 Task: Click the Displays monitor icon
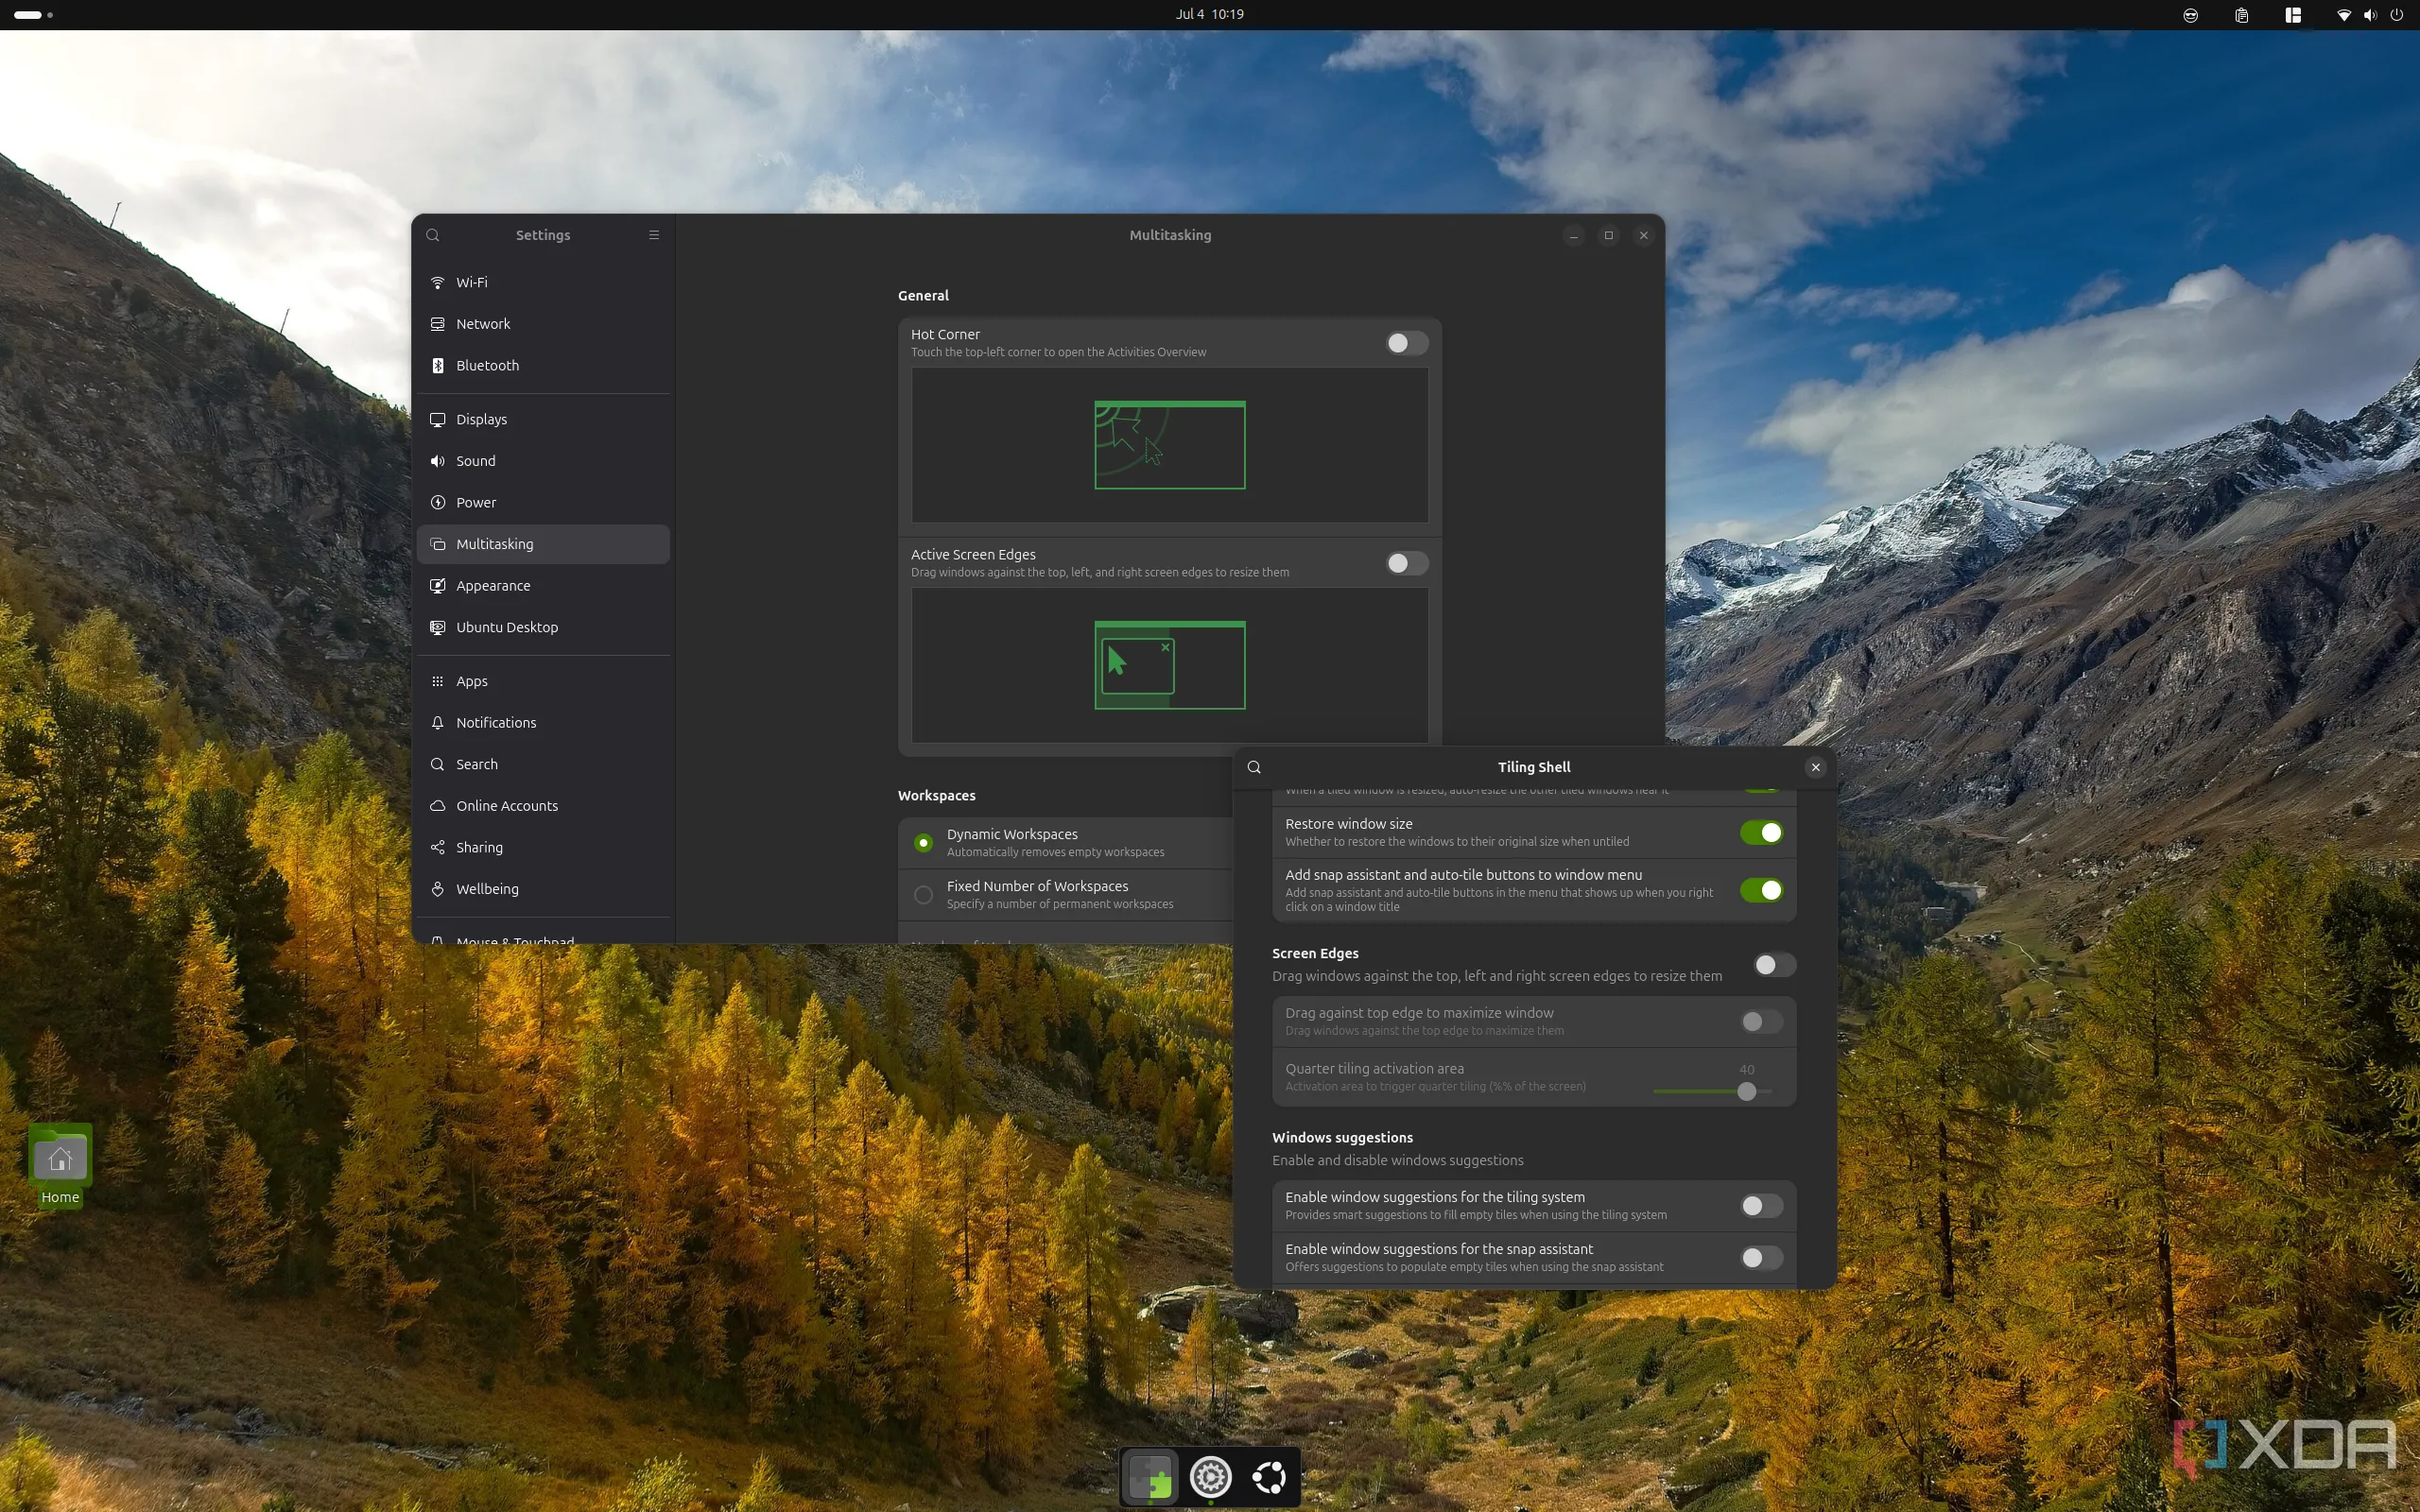(x=438, y=419)
